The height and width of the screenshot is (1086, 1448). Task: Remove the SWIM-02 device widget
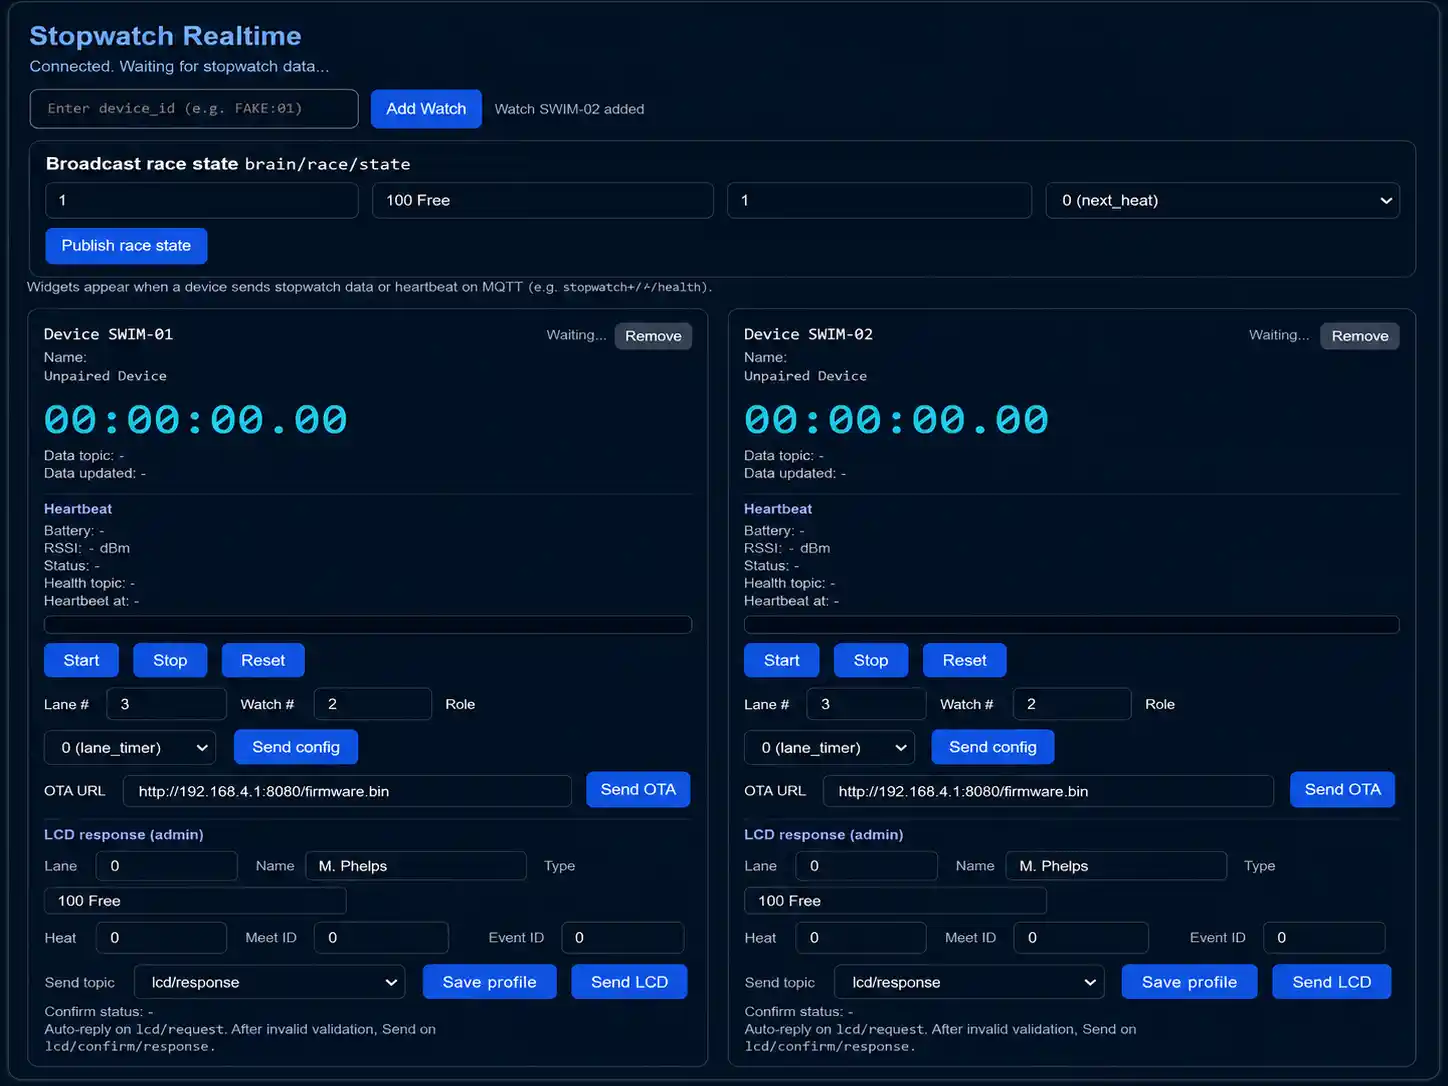(1360, 336)
